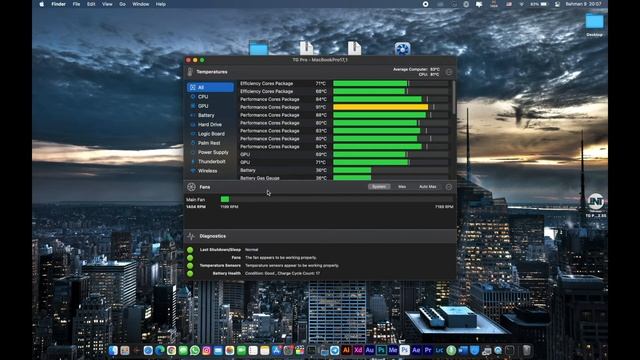Open the View menu

point(107,4)
